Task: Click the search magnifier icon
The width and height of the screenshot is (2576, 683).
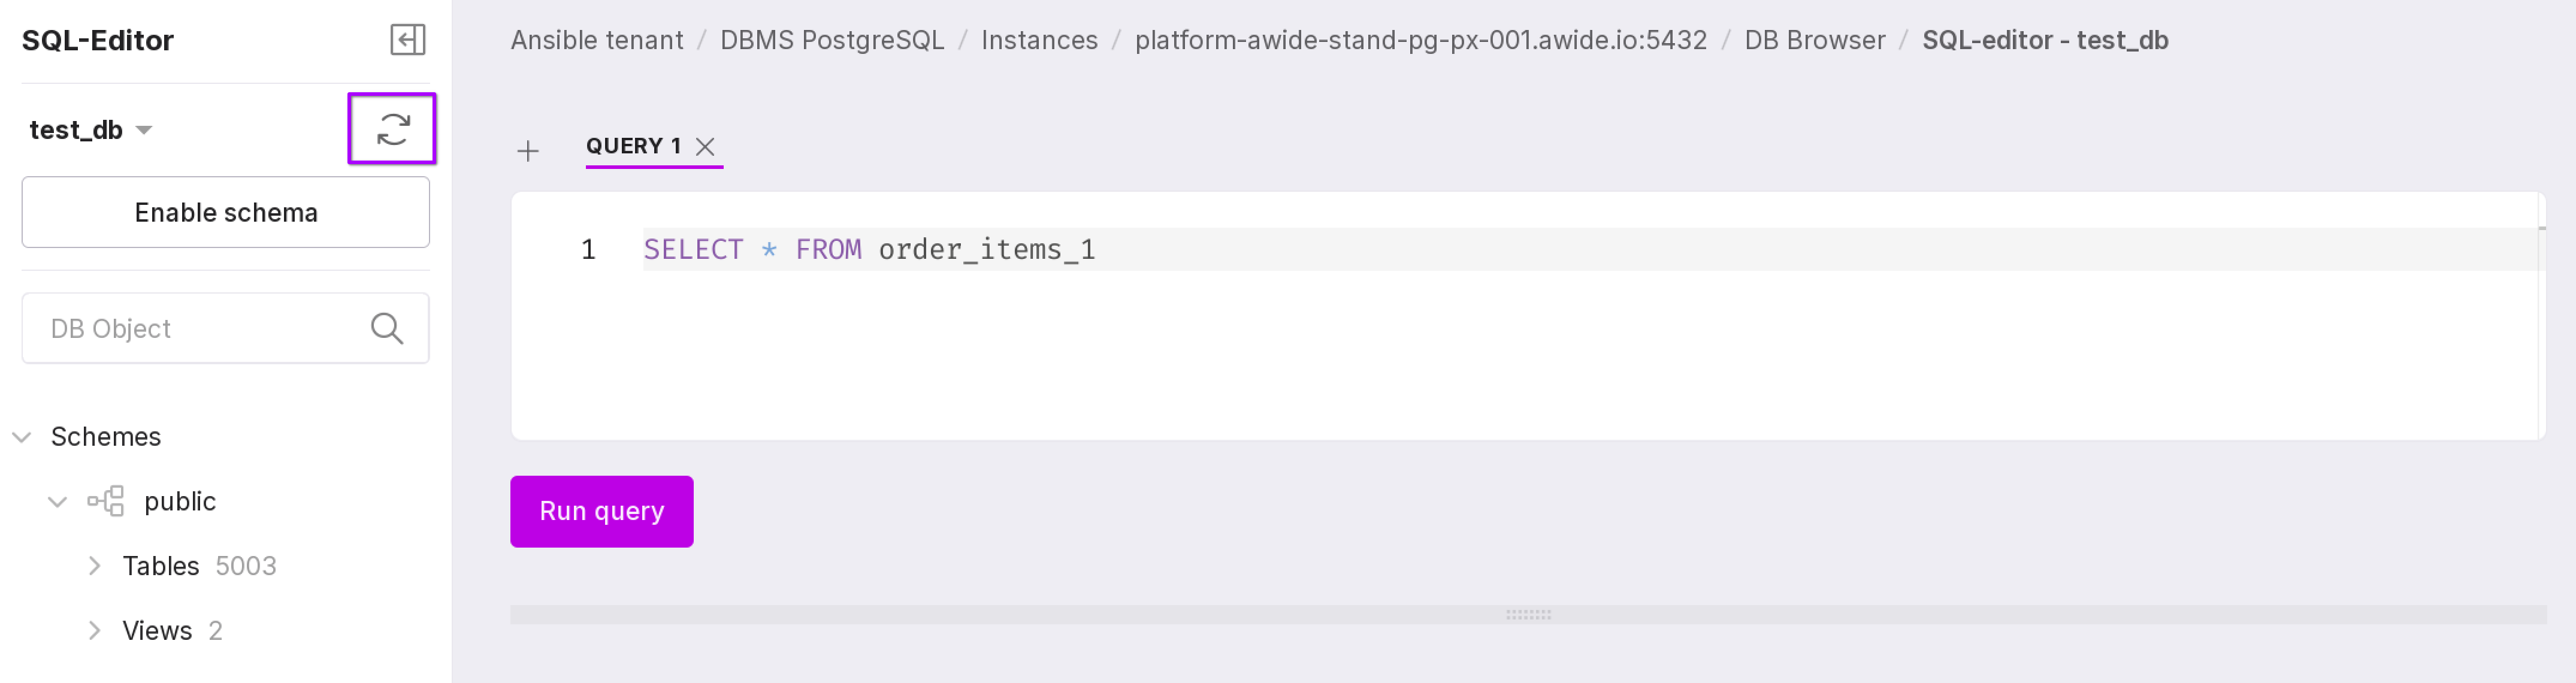Action: [387, 328]
